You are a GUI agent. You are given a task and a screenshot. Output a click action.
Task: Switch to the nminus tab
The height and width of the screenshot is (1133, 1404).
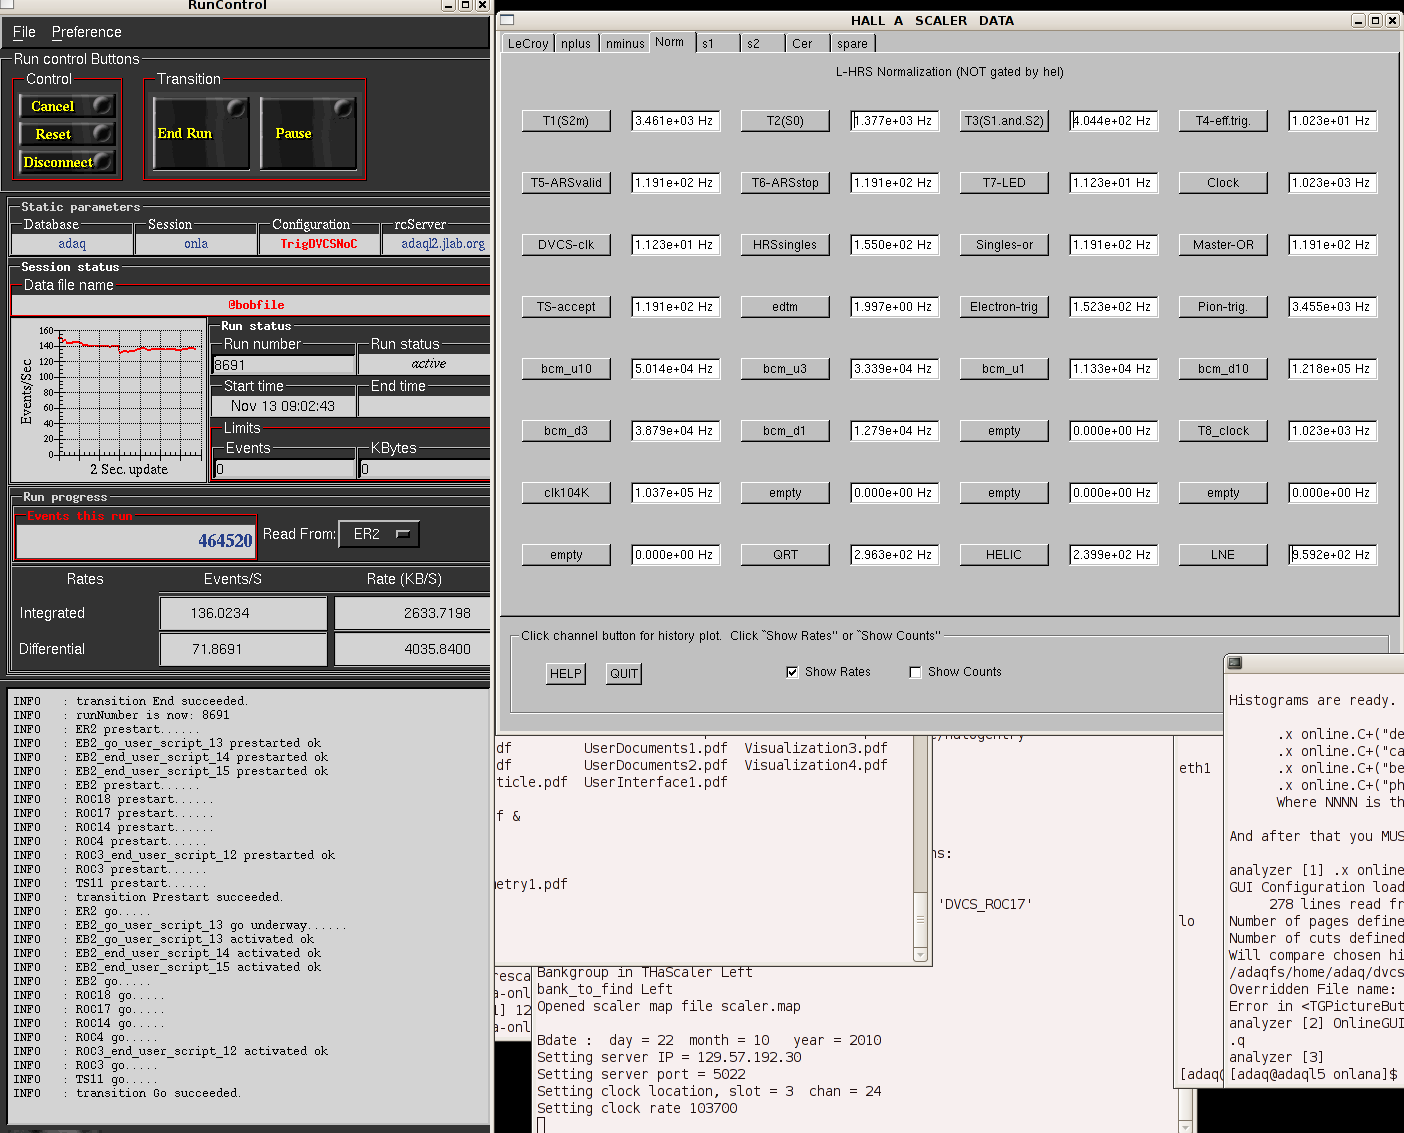(625, 43)
